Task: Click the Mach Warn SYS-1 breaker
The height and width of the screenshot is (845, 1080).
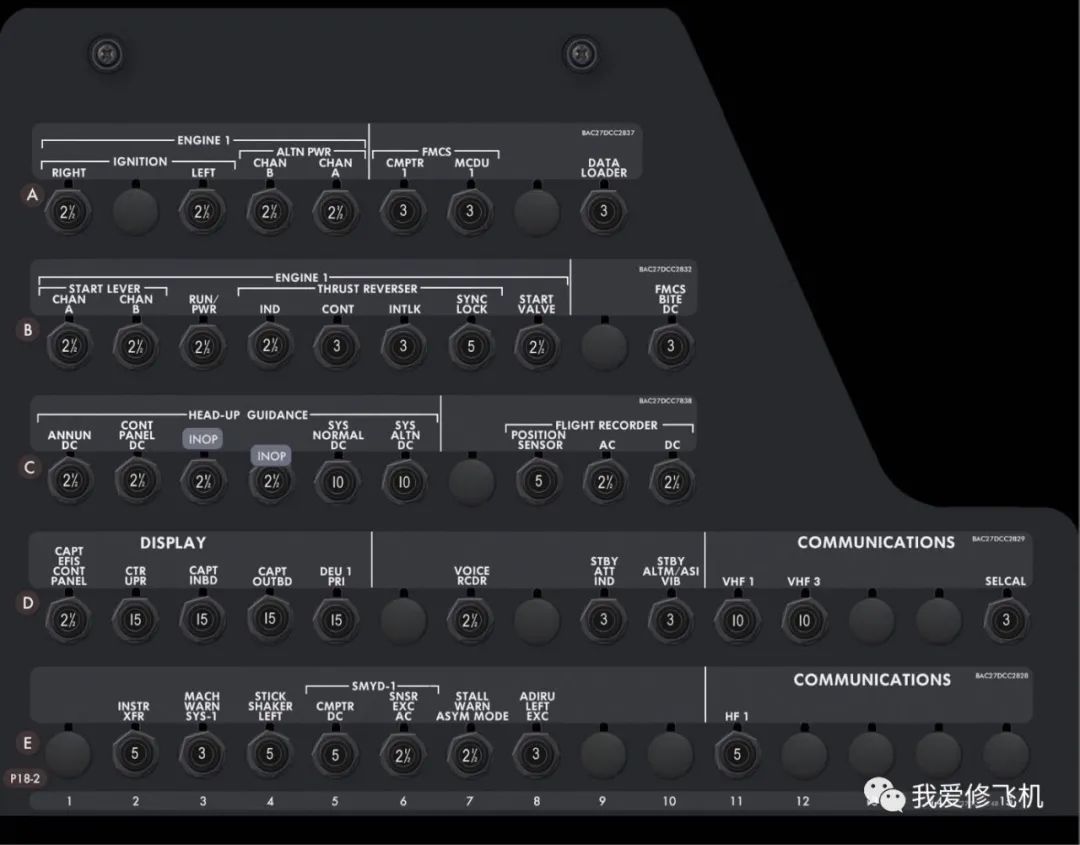Action: point(202,754)
